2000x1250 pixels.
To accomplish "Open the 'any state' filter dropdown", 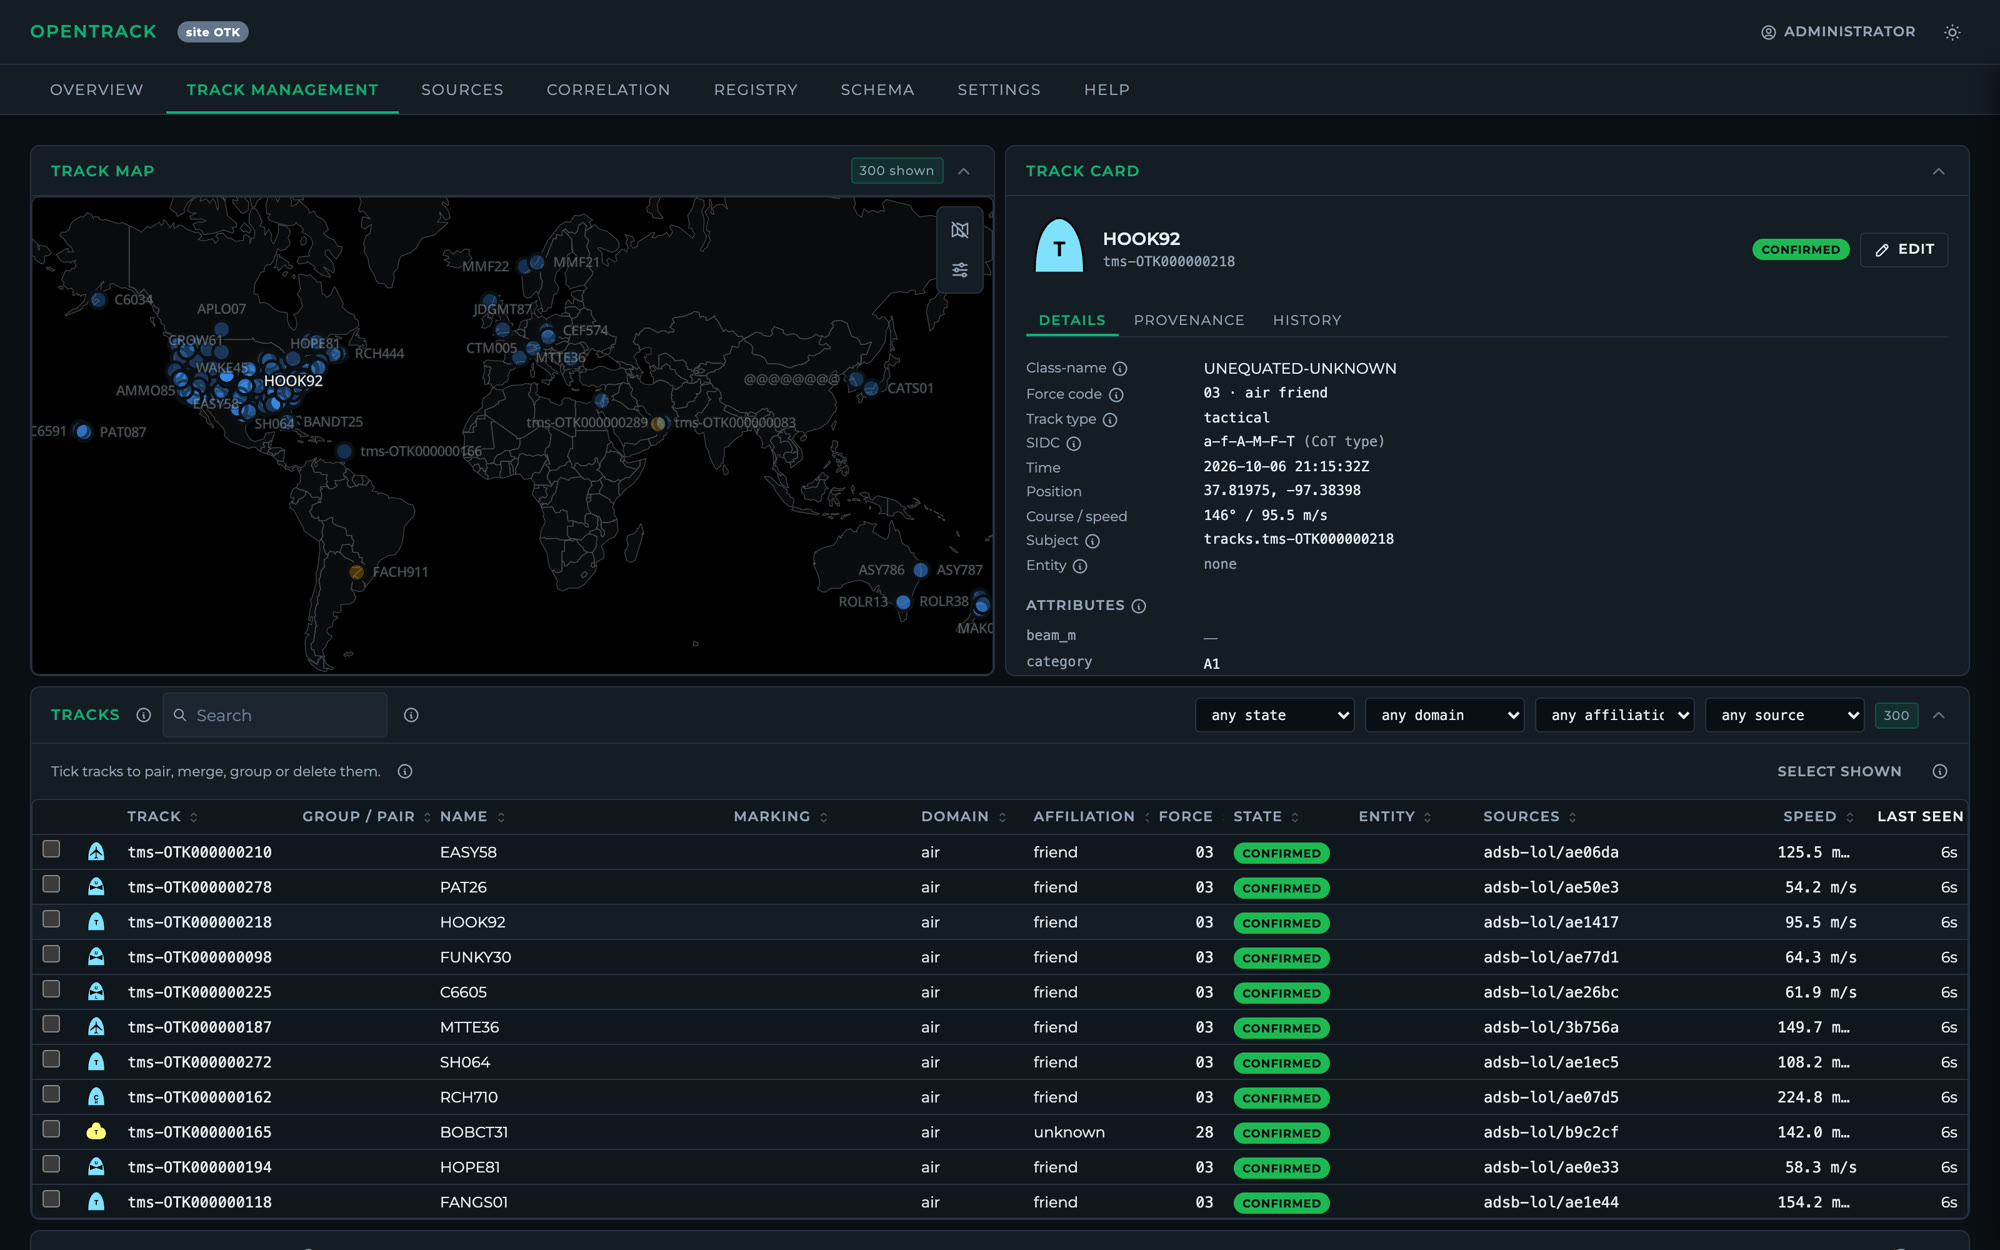I will [x=1275, y=715].
